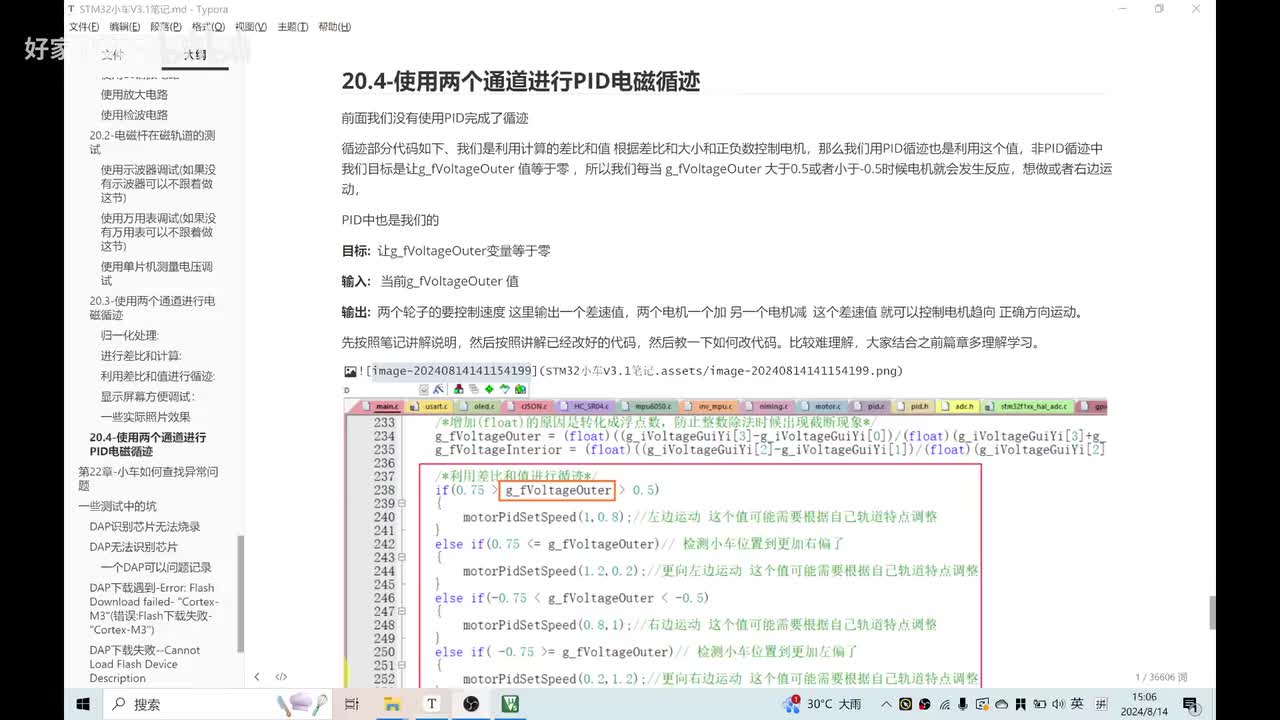1280x720 pixels.
Task: Open outline item 一个DAP可以问题记录
Action: [155, 567]
